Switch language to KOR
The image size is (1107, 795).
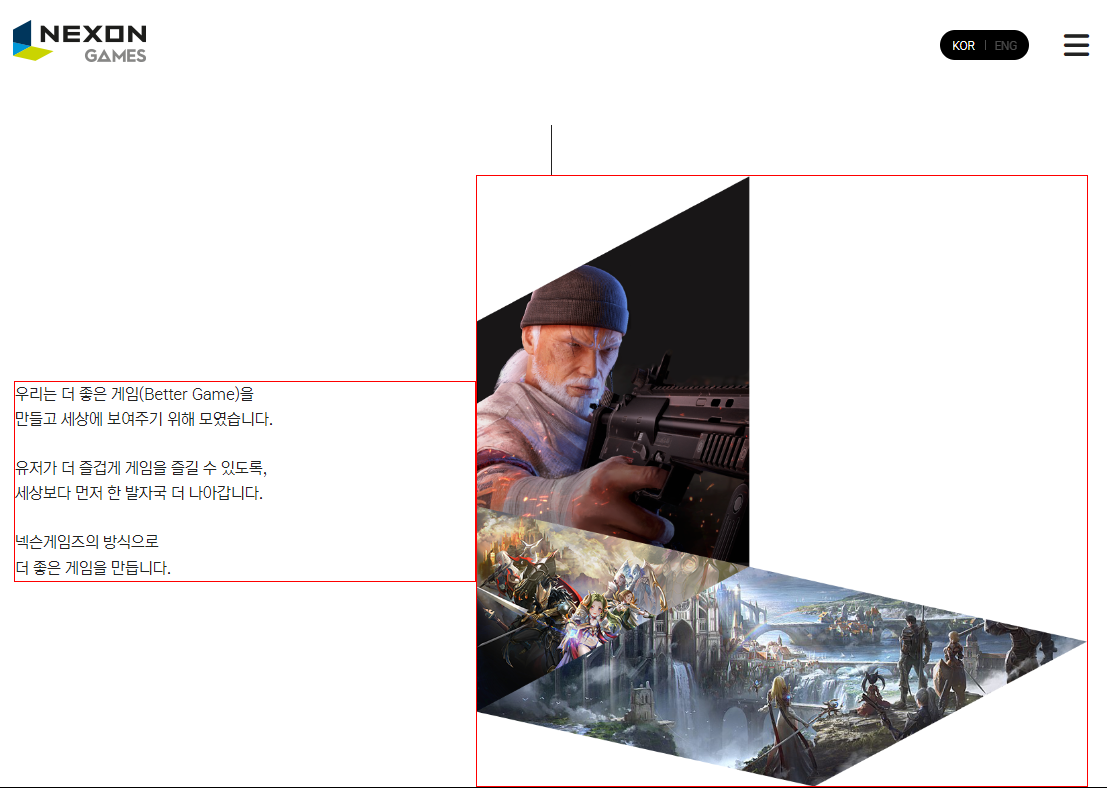(x=963, y=46)
